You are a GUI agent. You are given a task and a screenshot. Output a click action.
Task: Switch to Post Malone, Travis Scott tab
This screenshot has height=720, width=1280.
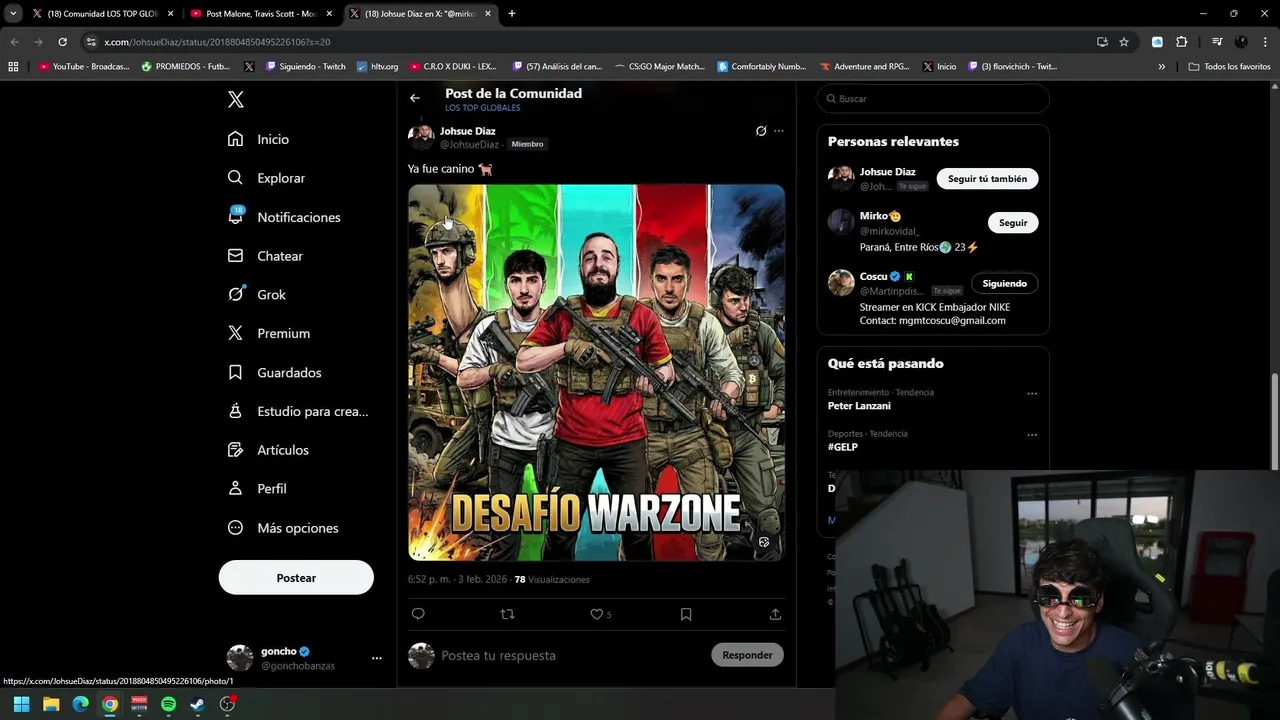262,14
